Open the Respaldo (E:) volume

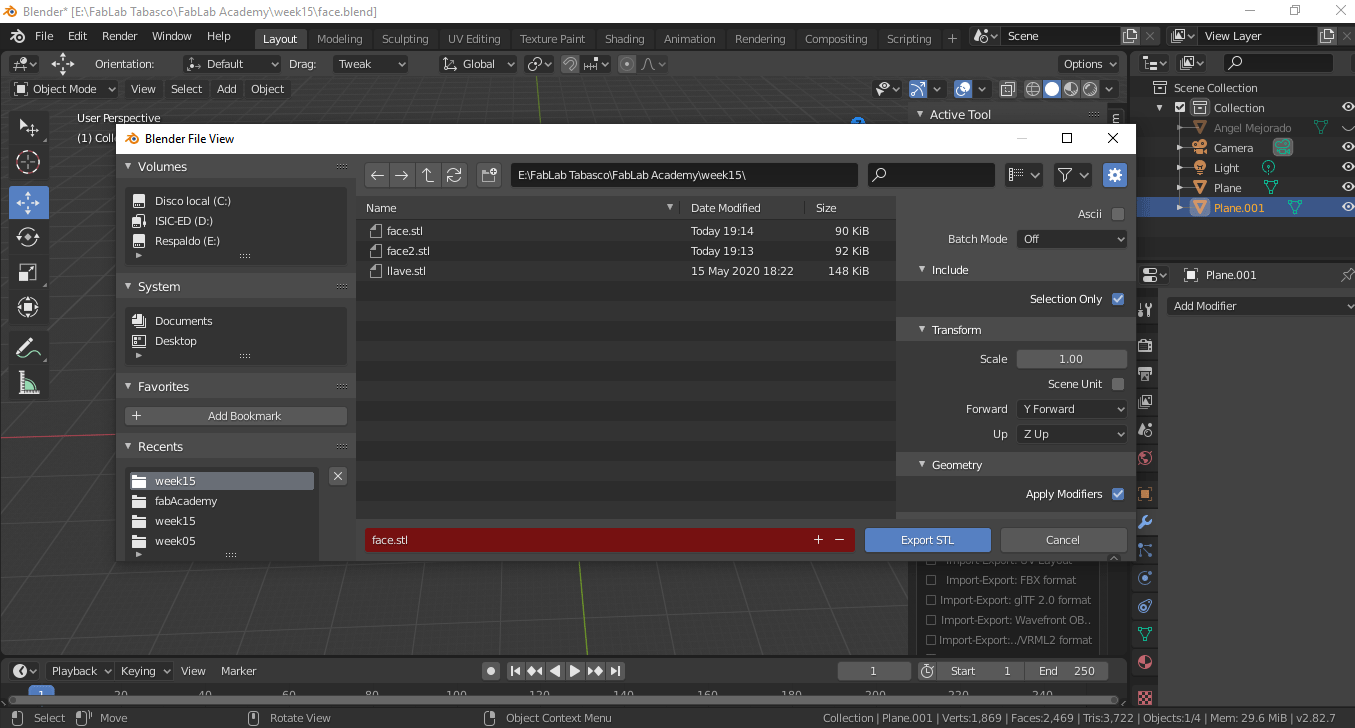pos(187,241)
